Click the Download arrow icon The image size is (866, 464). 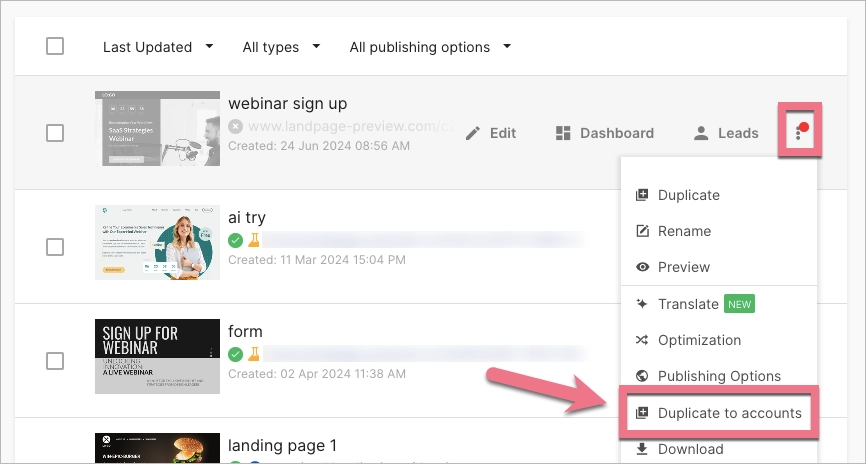pos(642,449)
